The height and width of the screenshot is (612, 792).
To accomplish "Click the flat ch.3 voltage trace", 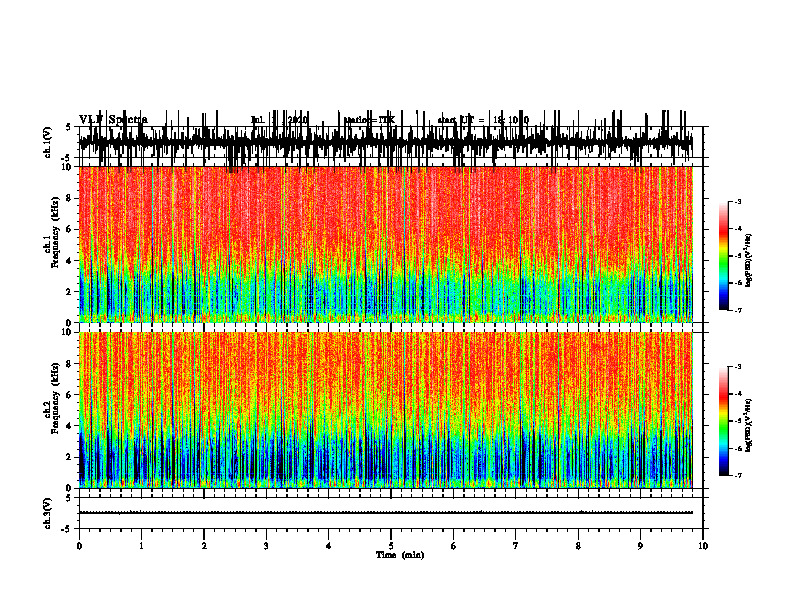I will coord(386,513).
